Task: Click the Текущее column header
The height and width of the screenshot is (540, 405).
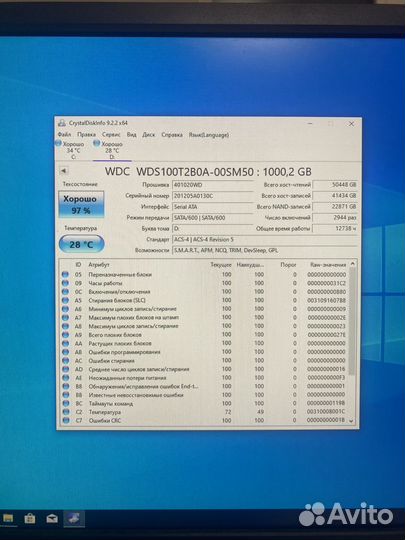Action: tap(221, 264)
